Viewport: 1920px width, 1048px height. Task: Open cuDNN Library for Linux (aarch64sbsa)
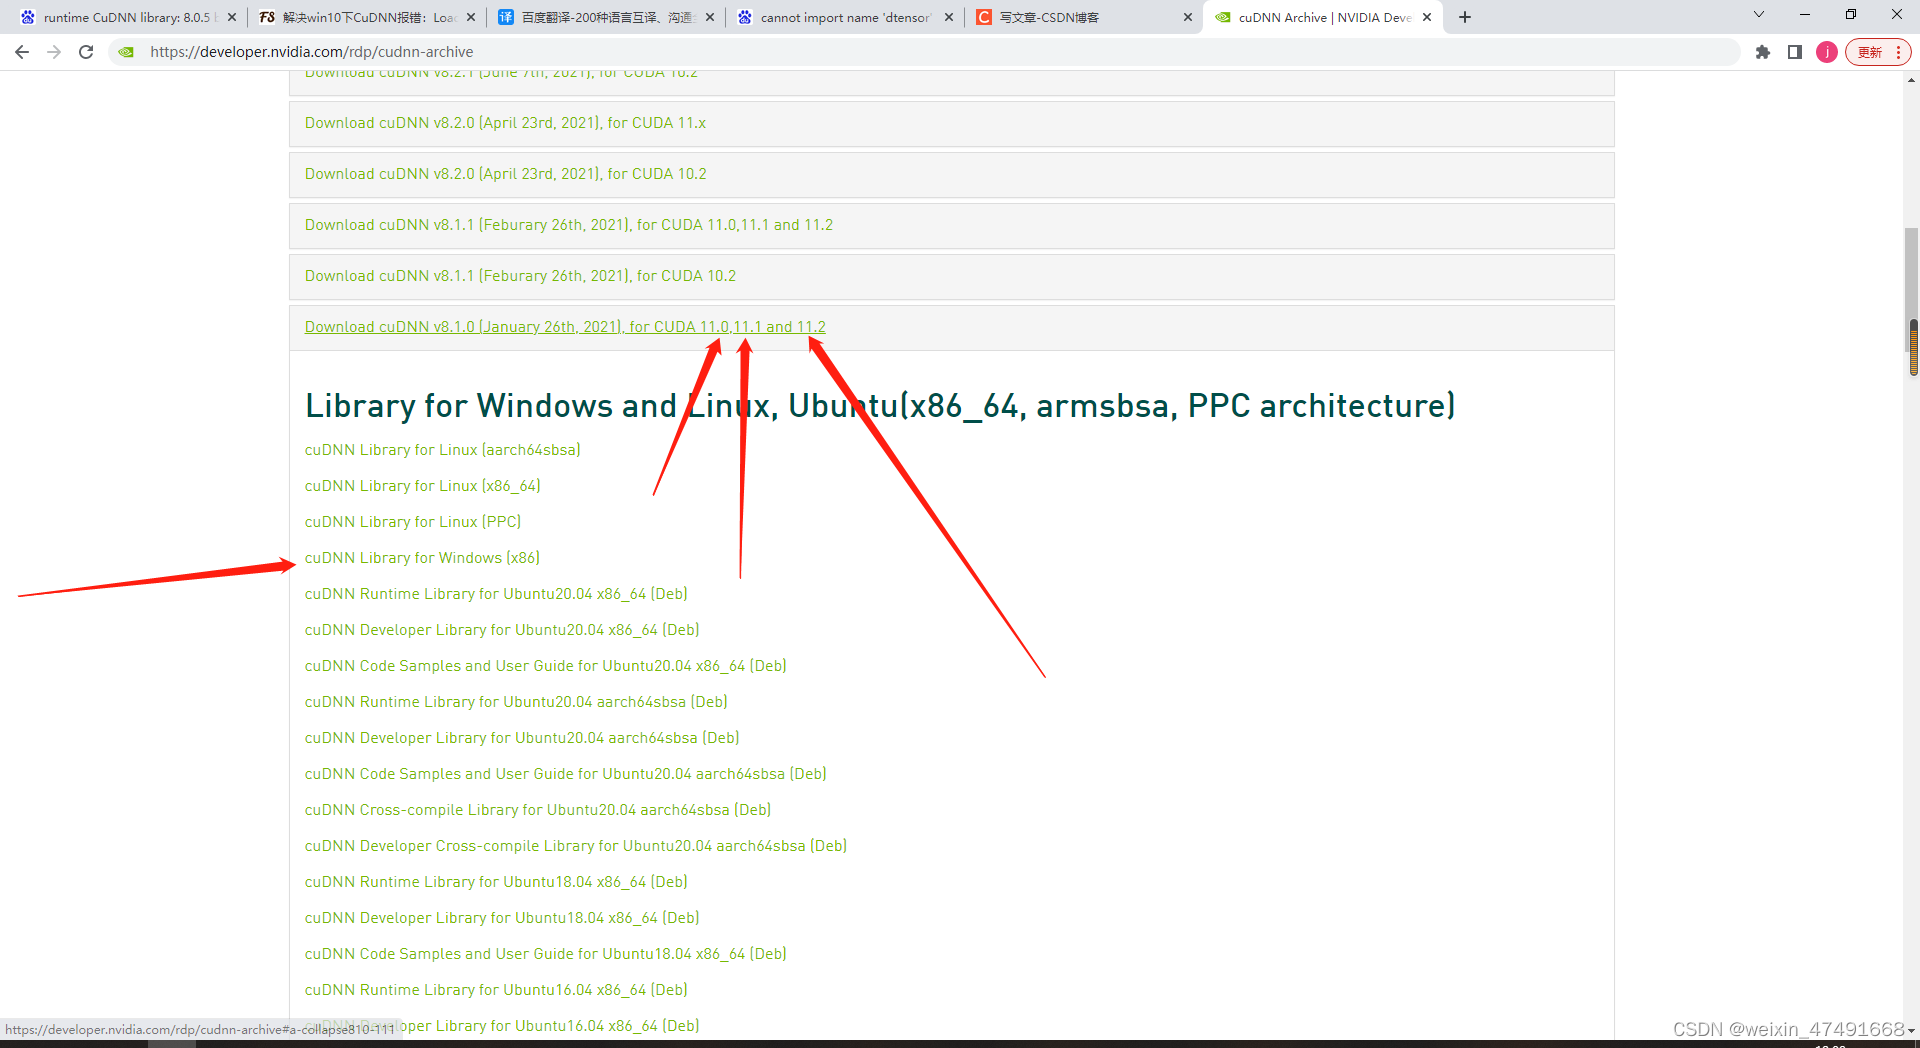click(x=442, y=450)
